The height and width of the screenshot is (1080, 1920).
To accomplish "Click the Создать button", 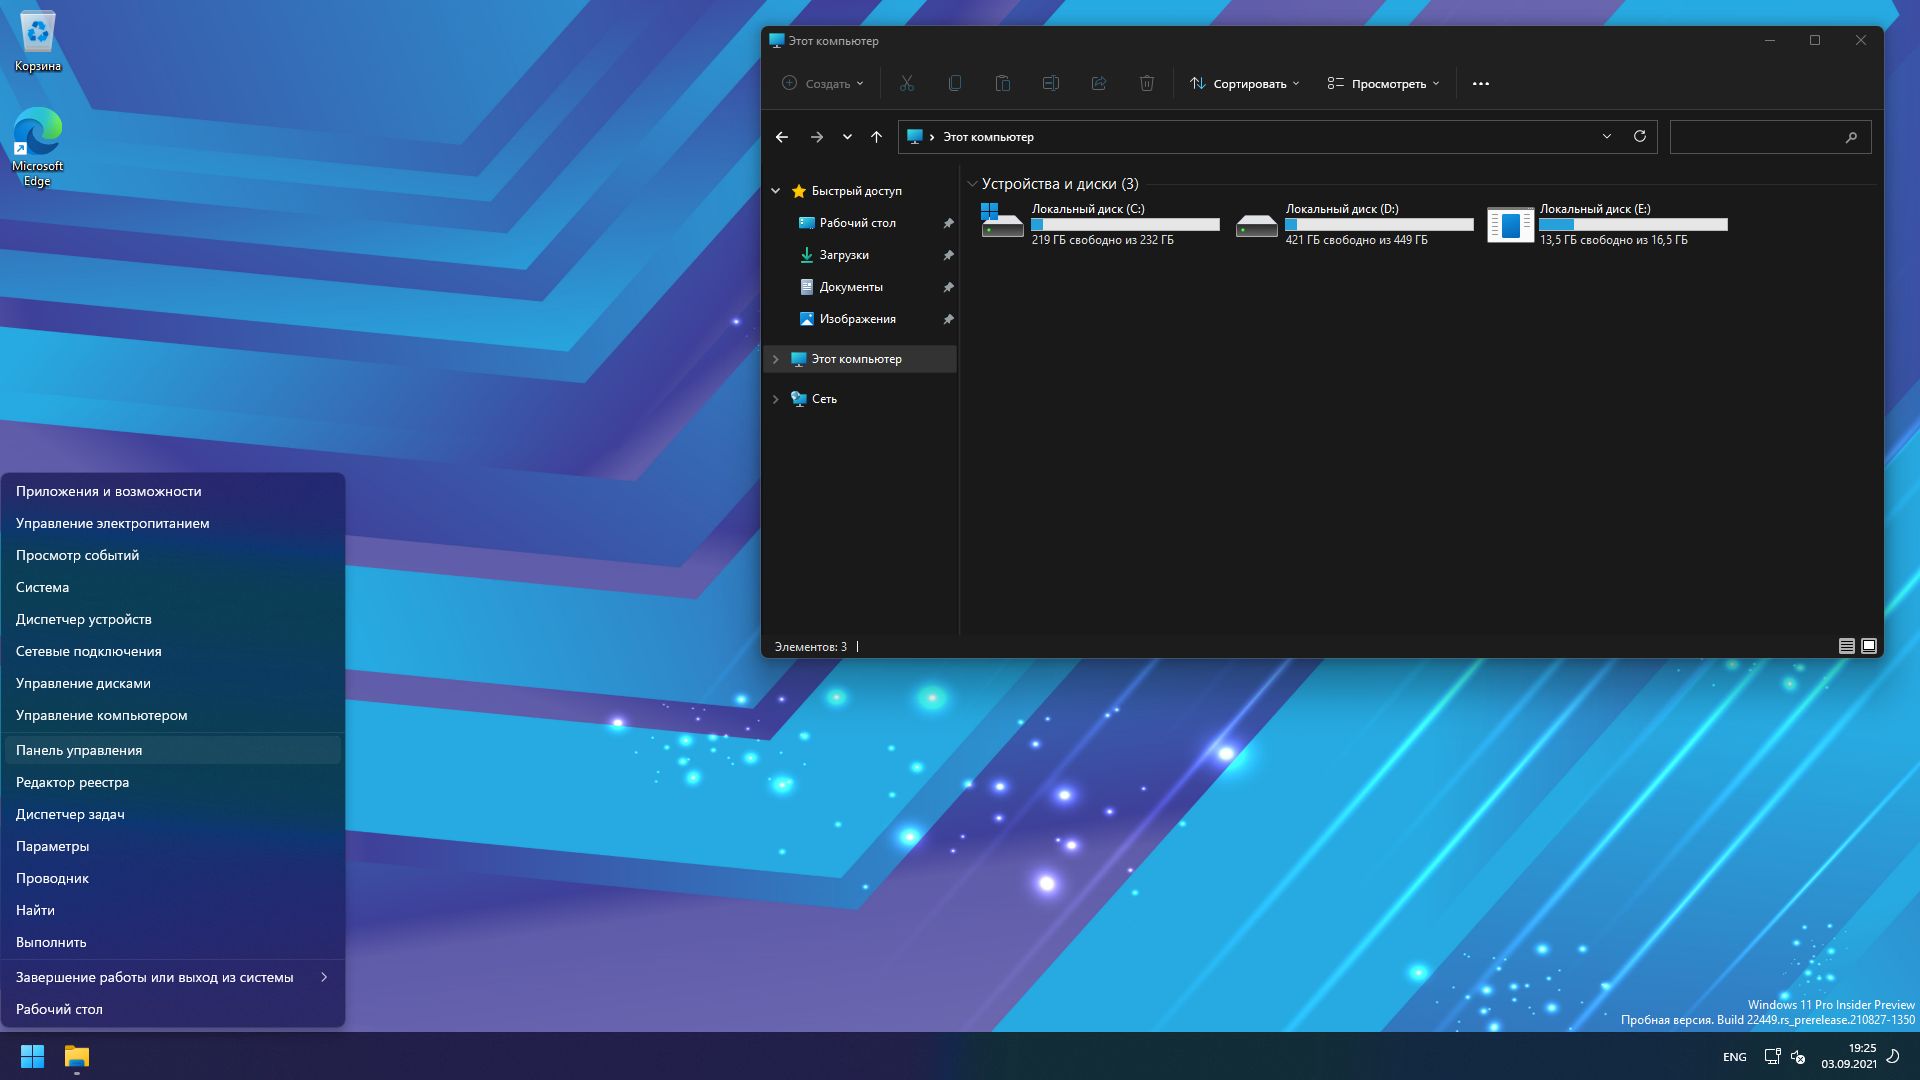I will (x=822, y=84).
